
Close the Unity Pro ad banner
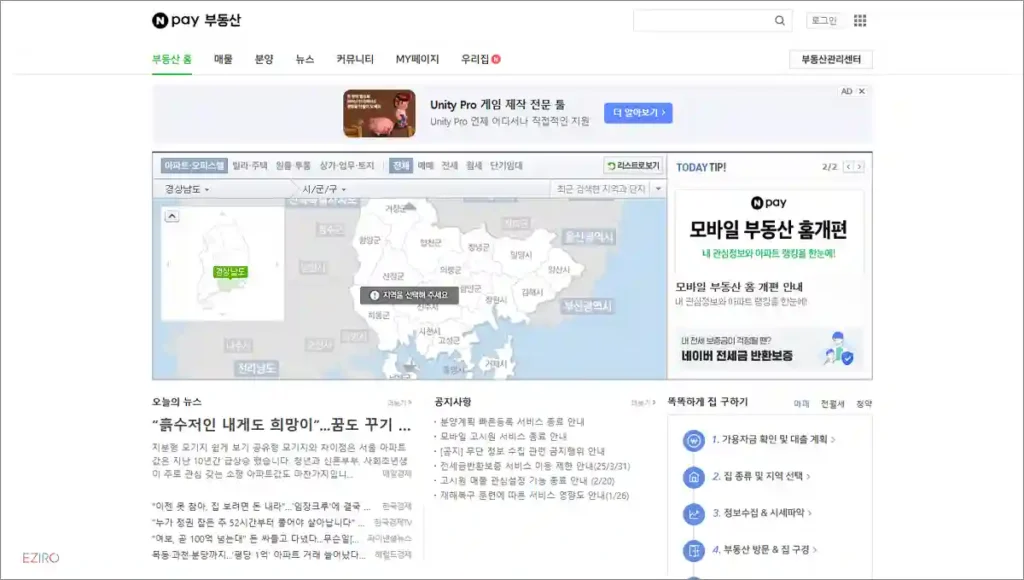(x=861, y=91)
